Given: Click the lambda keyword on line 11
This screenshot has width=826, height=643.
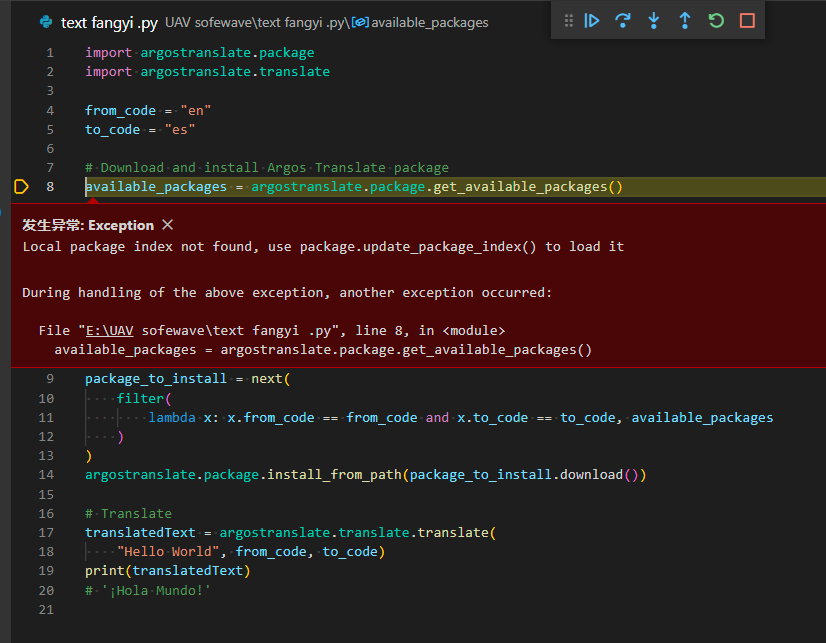Looking at the screenshot, I should (x=172, y=418).
